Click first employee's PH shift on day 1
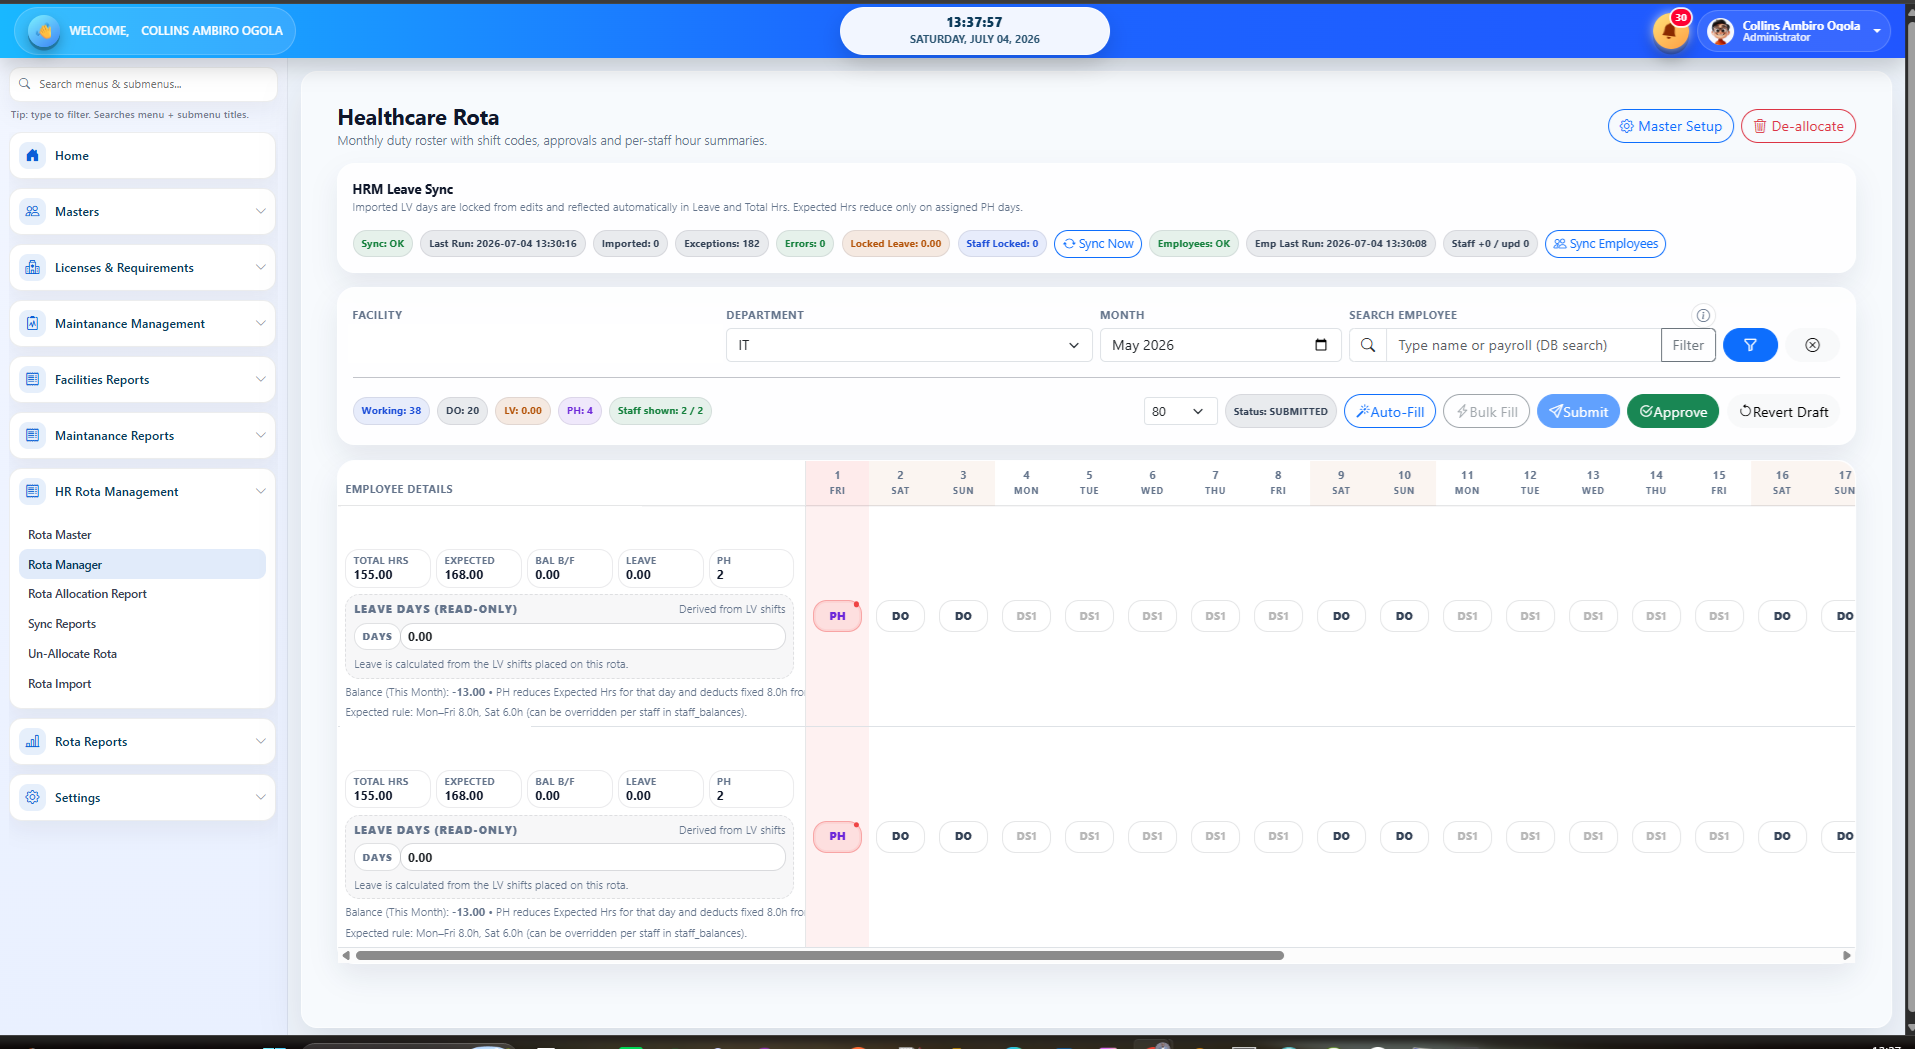The height and width of the screenshot is (1049, 1915). [837, 616]
